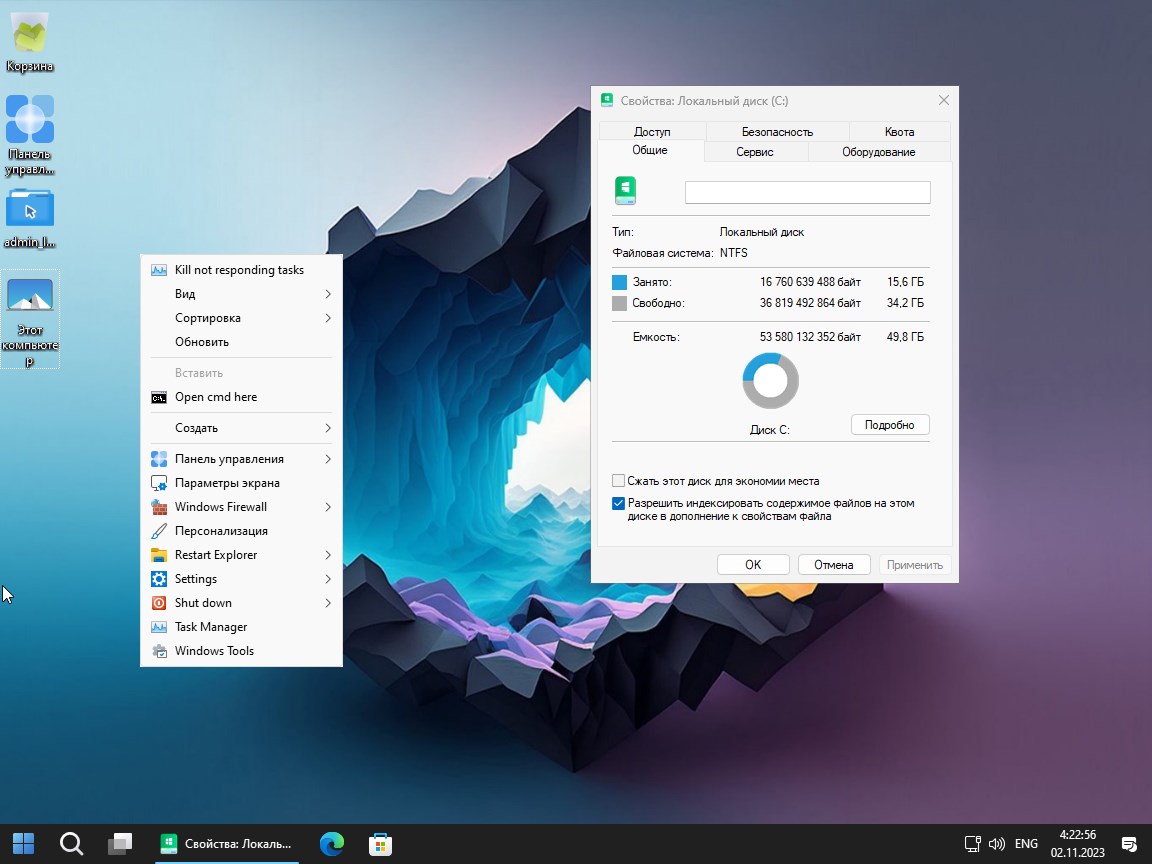The height and width of the screenshot is (864, 1152).
Task: Click the Свойства: Локаль... taskbar button
Action: click(228, 843)
